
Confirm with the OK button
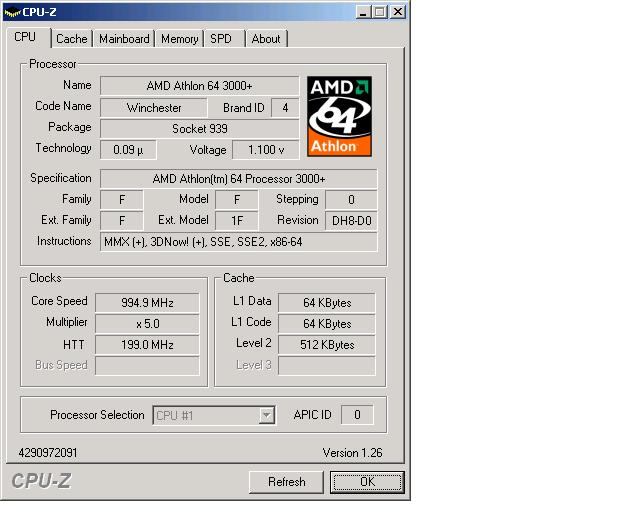(367, 482)
